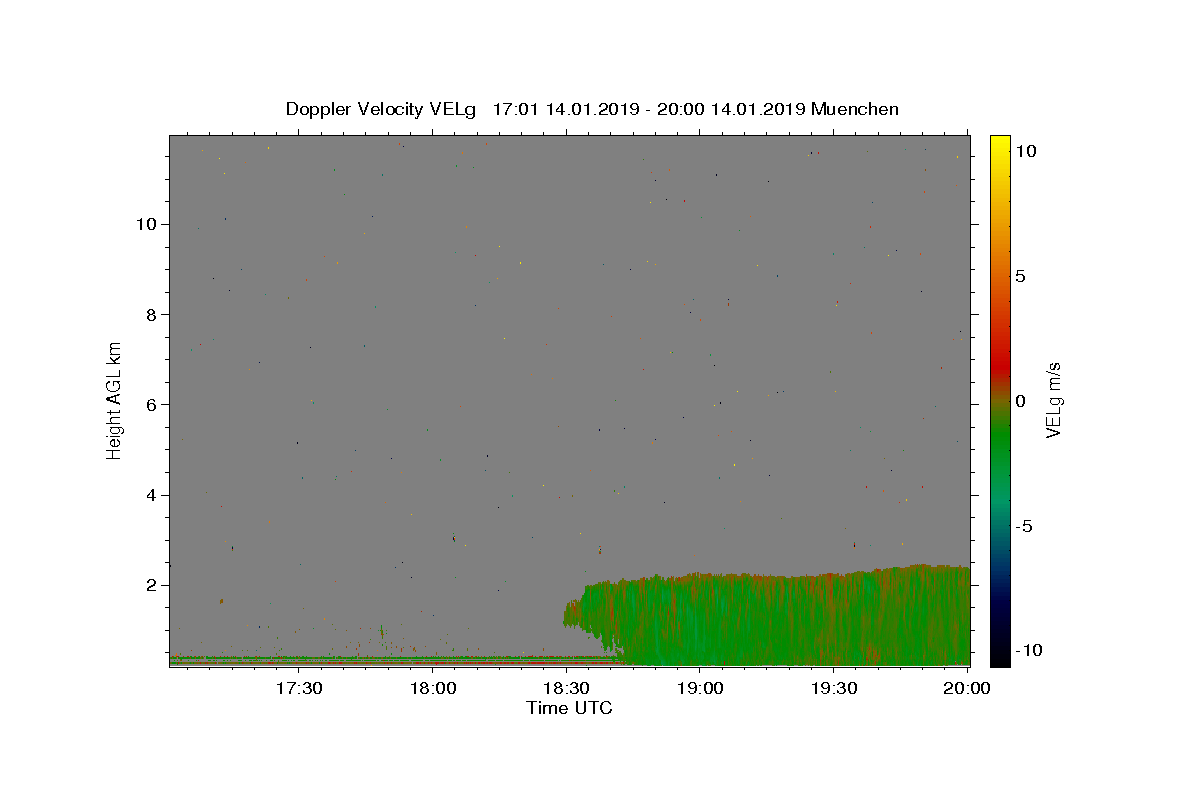This screenshot has width=1200, height=800.
Task: Click the height tick label 10 on the y-axis
Action: tap(147, 224)
